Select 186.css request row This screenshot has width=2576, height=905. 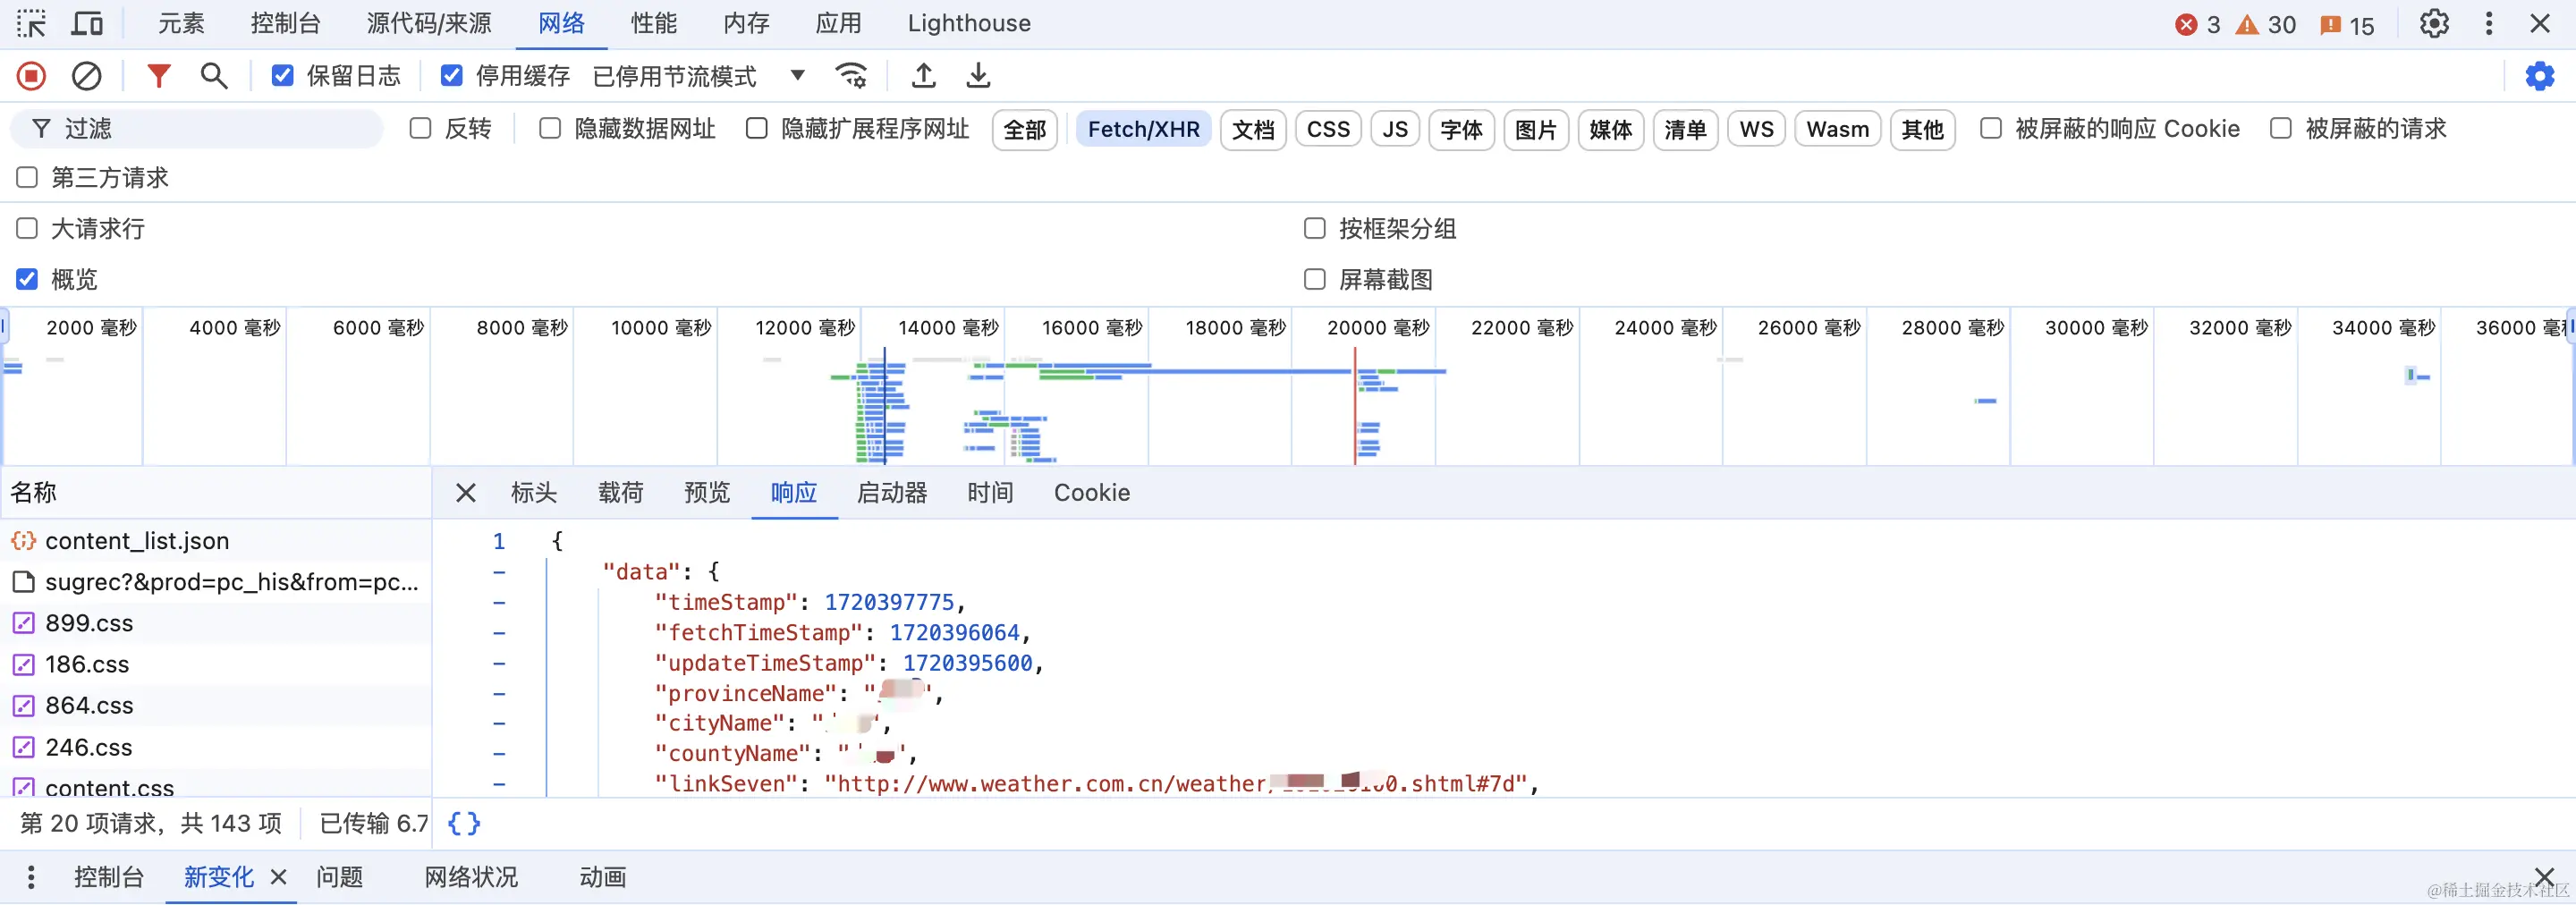tap(215, 664)
